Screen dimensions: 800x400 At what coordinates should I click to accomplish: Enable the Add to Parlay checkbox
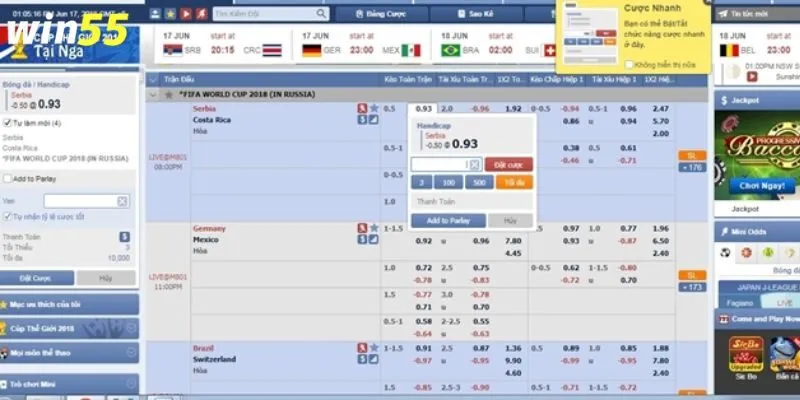[x=7, y=179]
